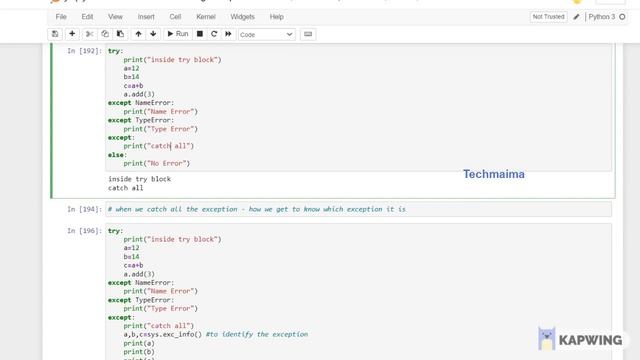Viewport: 640px width, 360px height.
Task: Restart the kernel circular arrow icon
Action: click(x=214, y=34)
